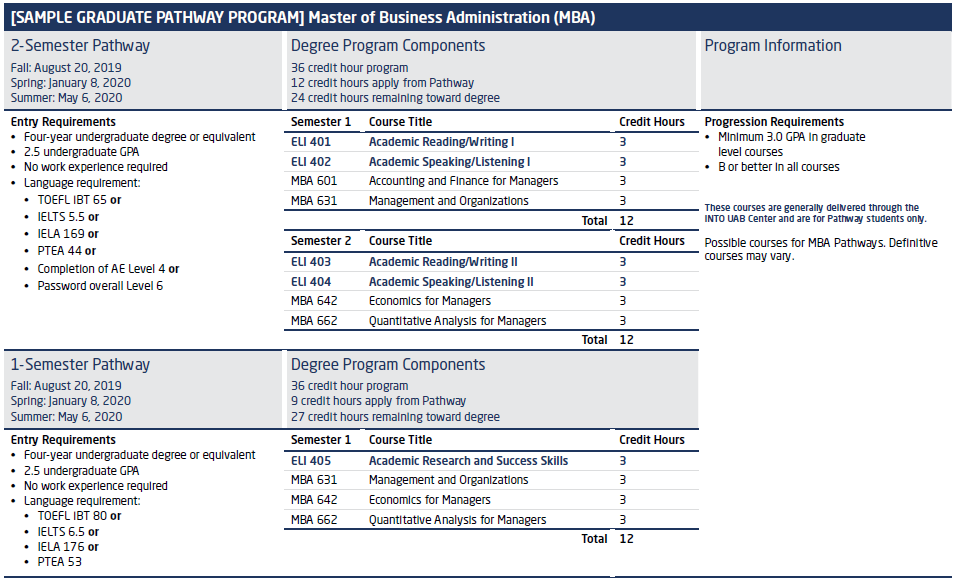Select the 1-Semester Pathway heading
This screenshot has height=582, width=955.
[x=80, y=365]
